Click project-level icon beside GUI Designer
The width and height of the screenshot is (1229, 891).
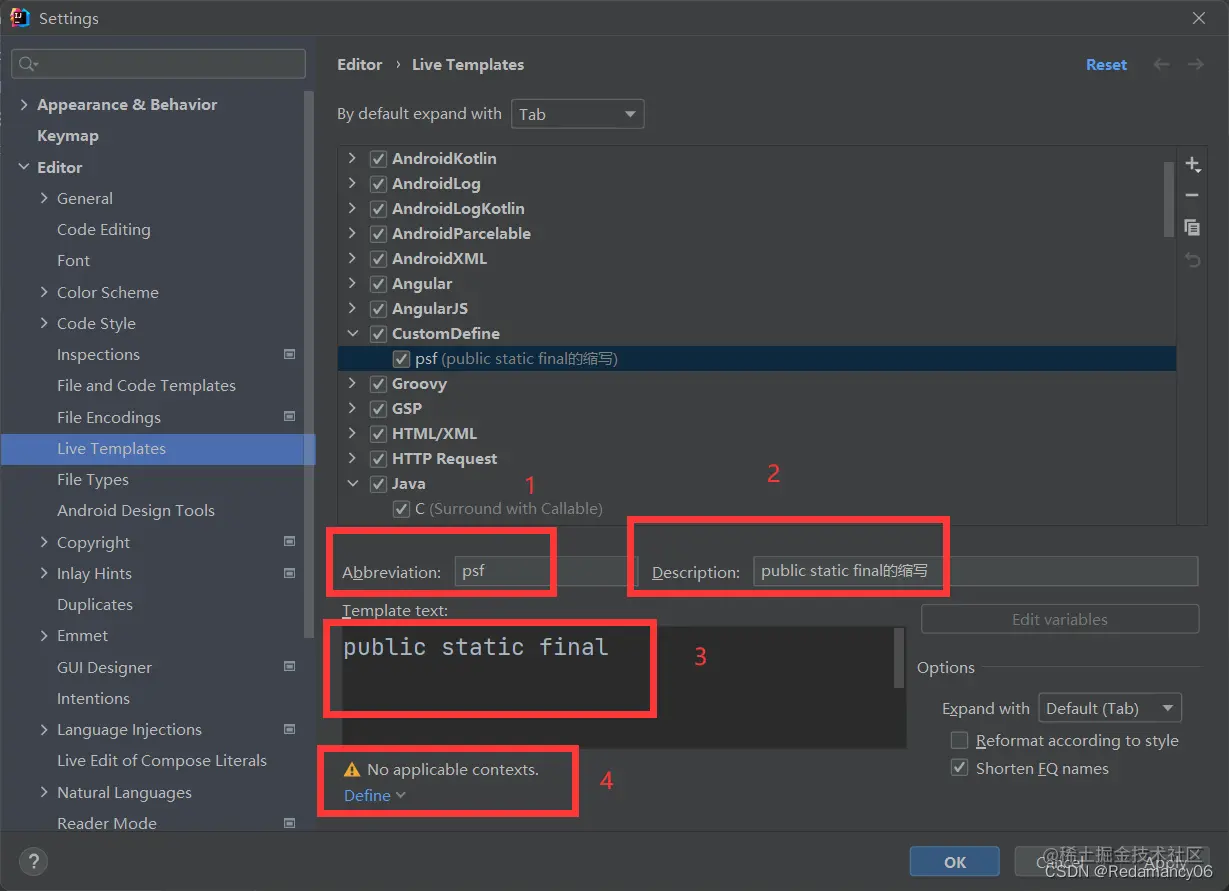[x=290, y=666]
